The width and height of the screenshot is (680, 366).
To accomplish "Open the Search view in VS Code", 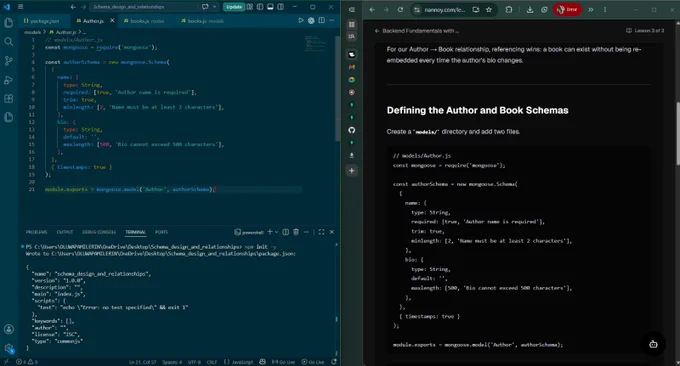I will (x=8, y=42).
